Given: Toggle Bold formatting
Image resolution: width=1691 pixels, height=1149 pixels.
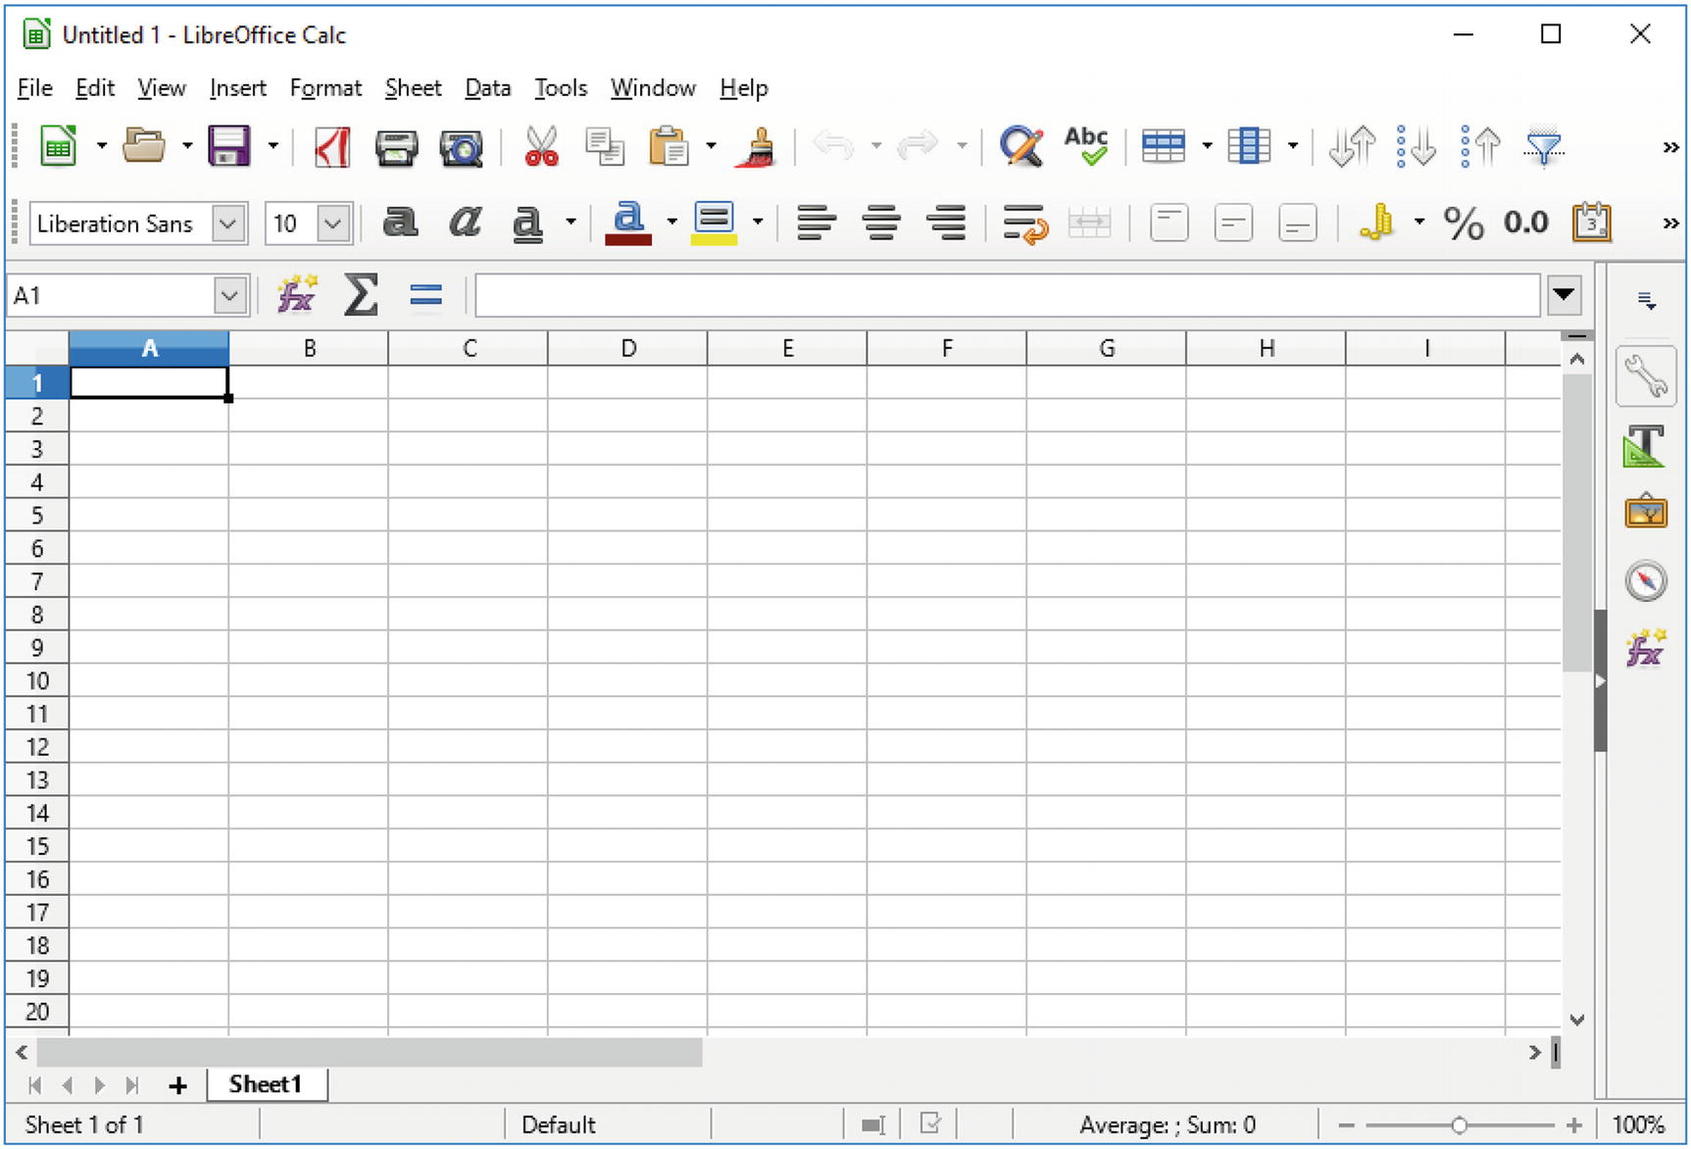Looking at the screenshot, I should pyautogui.click(x=400, y=222).
